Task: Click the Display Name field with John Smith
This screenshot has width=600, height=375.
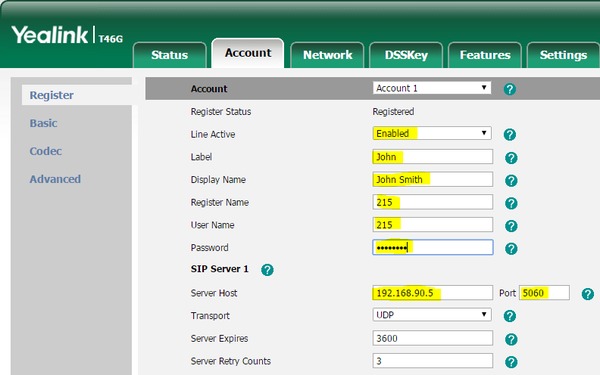Action: click(432, 179)
